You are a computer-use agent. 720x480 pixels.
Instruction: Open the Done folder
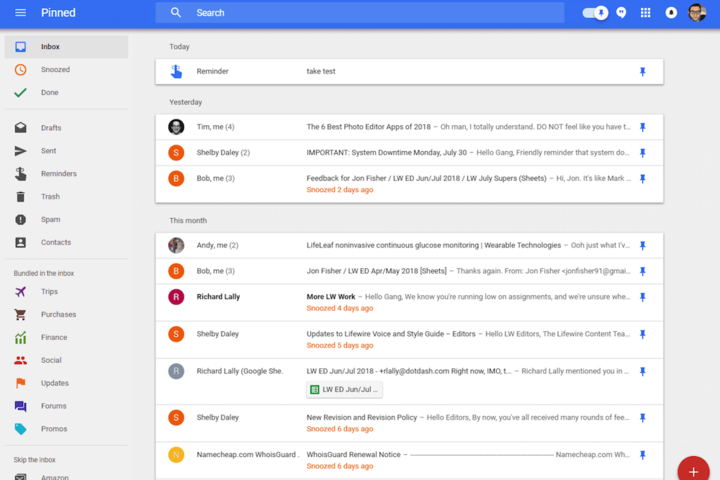pos(67,92)
